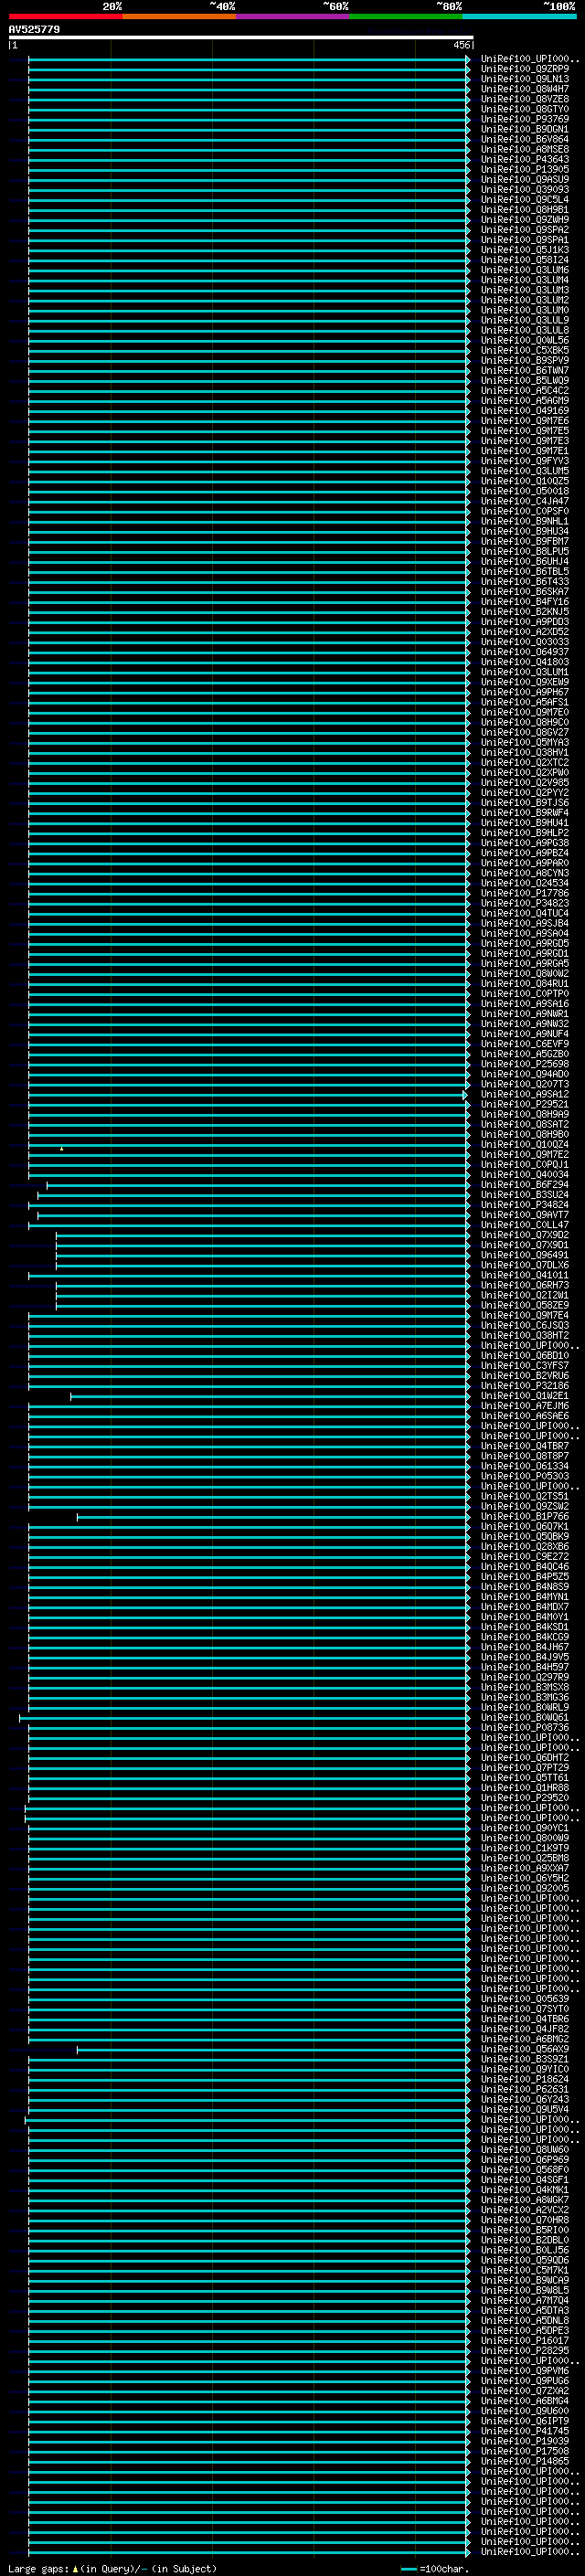Image resolution: width=585 pixels, height=2576 pixels.
Task: Select the UniRef100_Q58ZE9 row label
Action: (x=525, y=1305)
